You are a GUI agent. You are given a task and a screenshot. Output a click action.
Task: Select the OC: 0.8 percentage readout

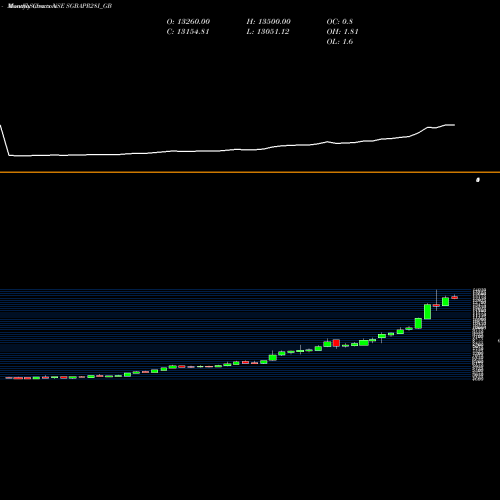point(339,22)
